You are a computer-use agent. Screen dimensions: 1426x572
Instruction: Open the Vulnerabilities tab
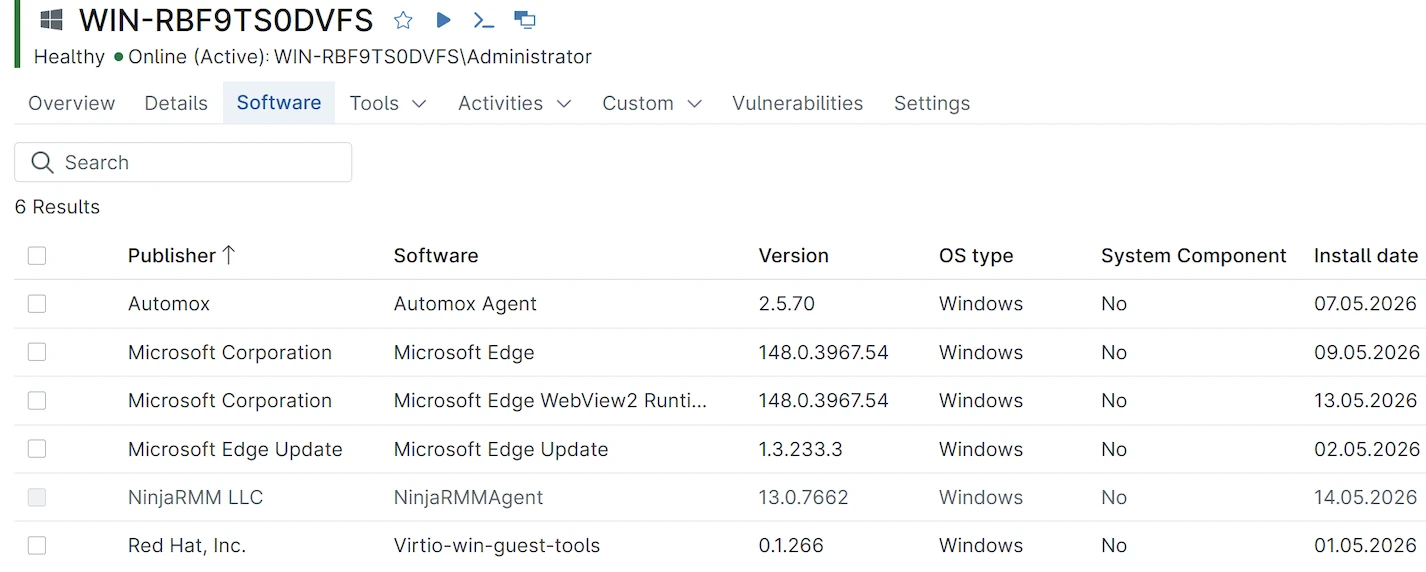[798, 103]
